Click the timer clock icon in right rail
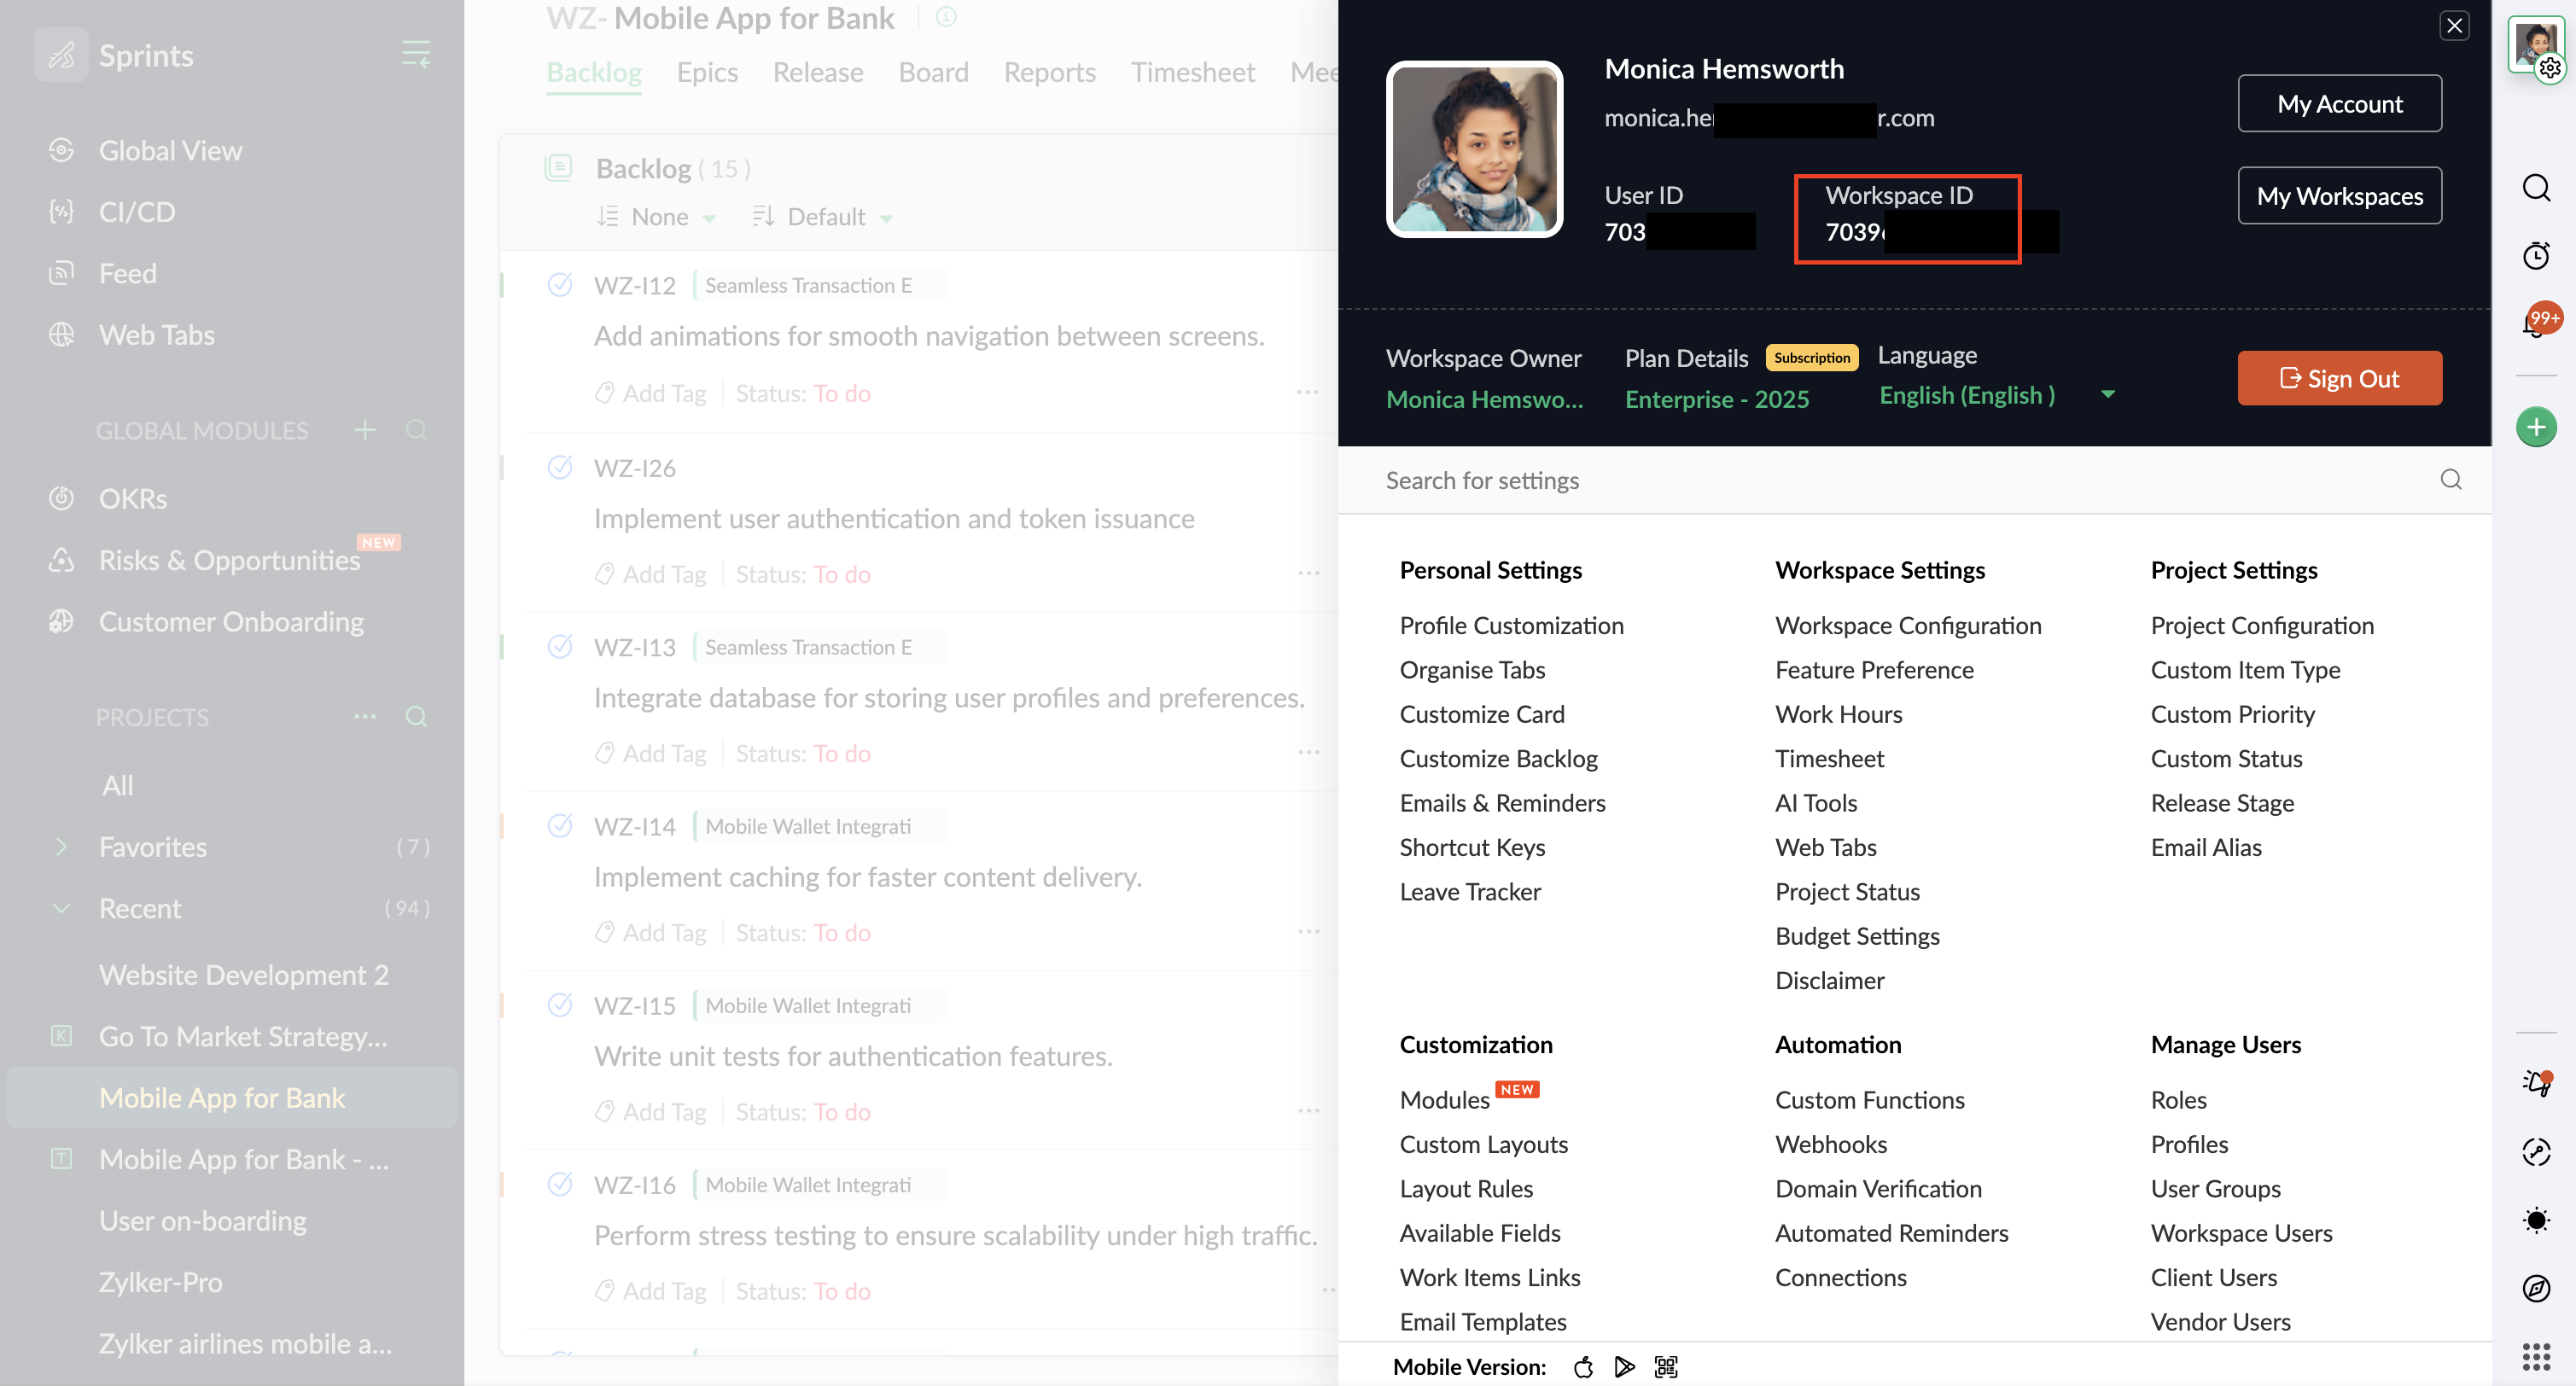Image resolution: width=2576 pixels, height=1386 pixels. [2536, 255]
